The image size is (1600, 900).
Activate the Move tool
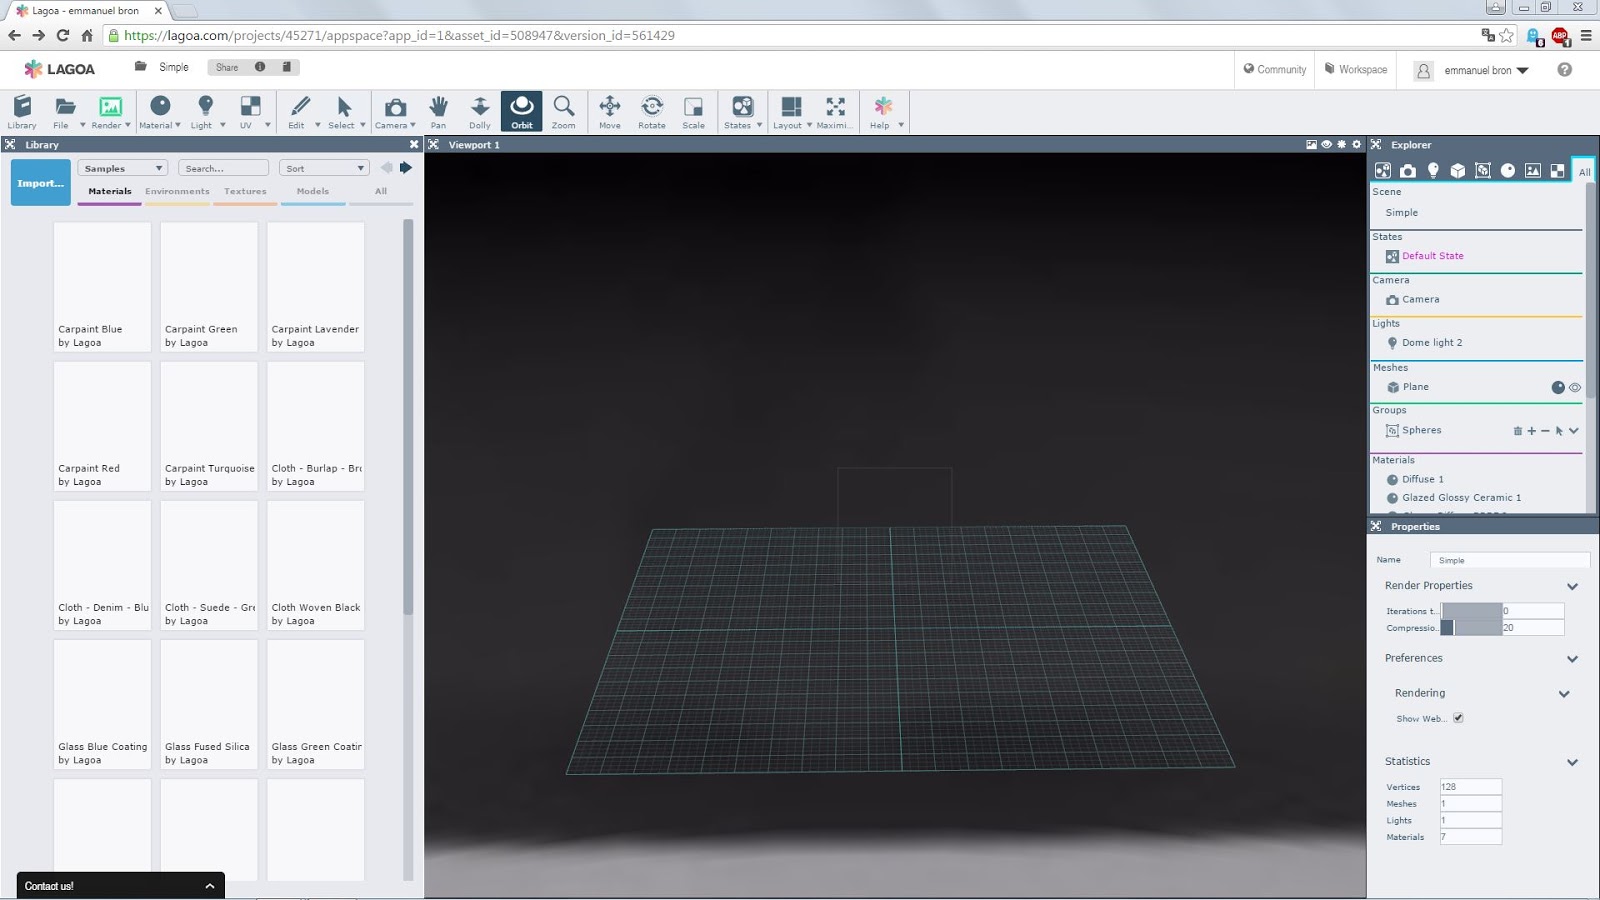click(x=609, y=111)
